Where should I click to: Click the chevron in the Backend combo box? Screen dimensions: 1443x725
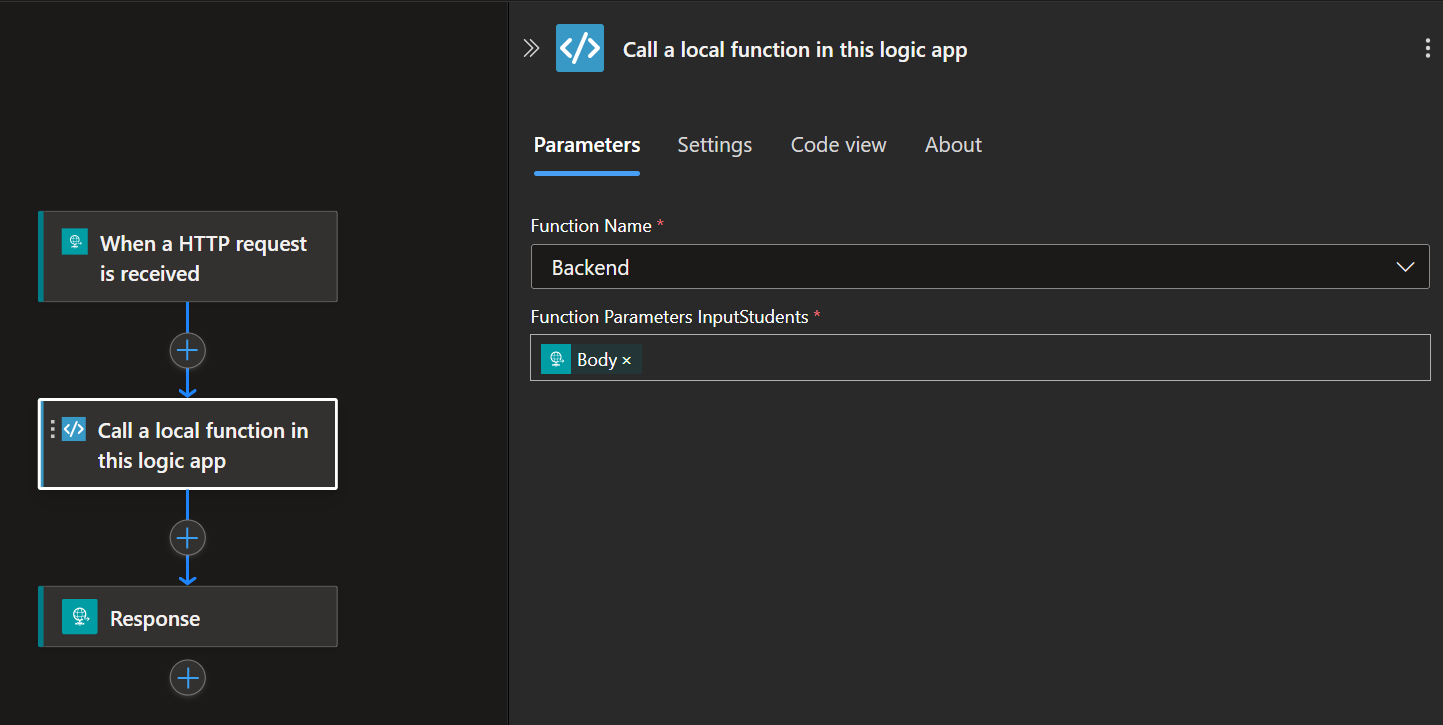[x=1405, y=266]
